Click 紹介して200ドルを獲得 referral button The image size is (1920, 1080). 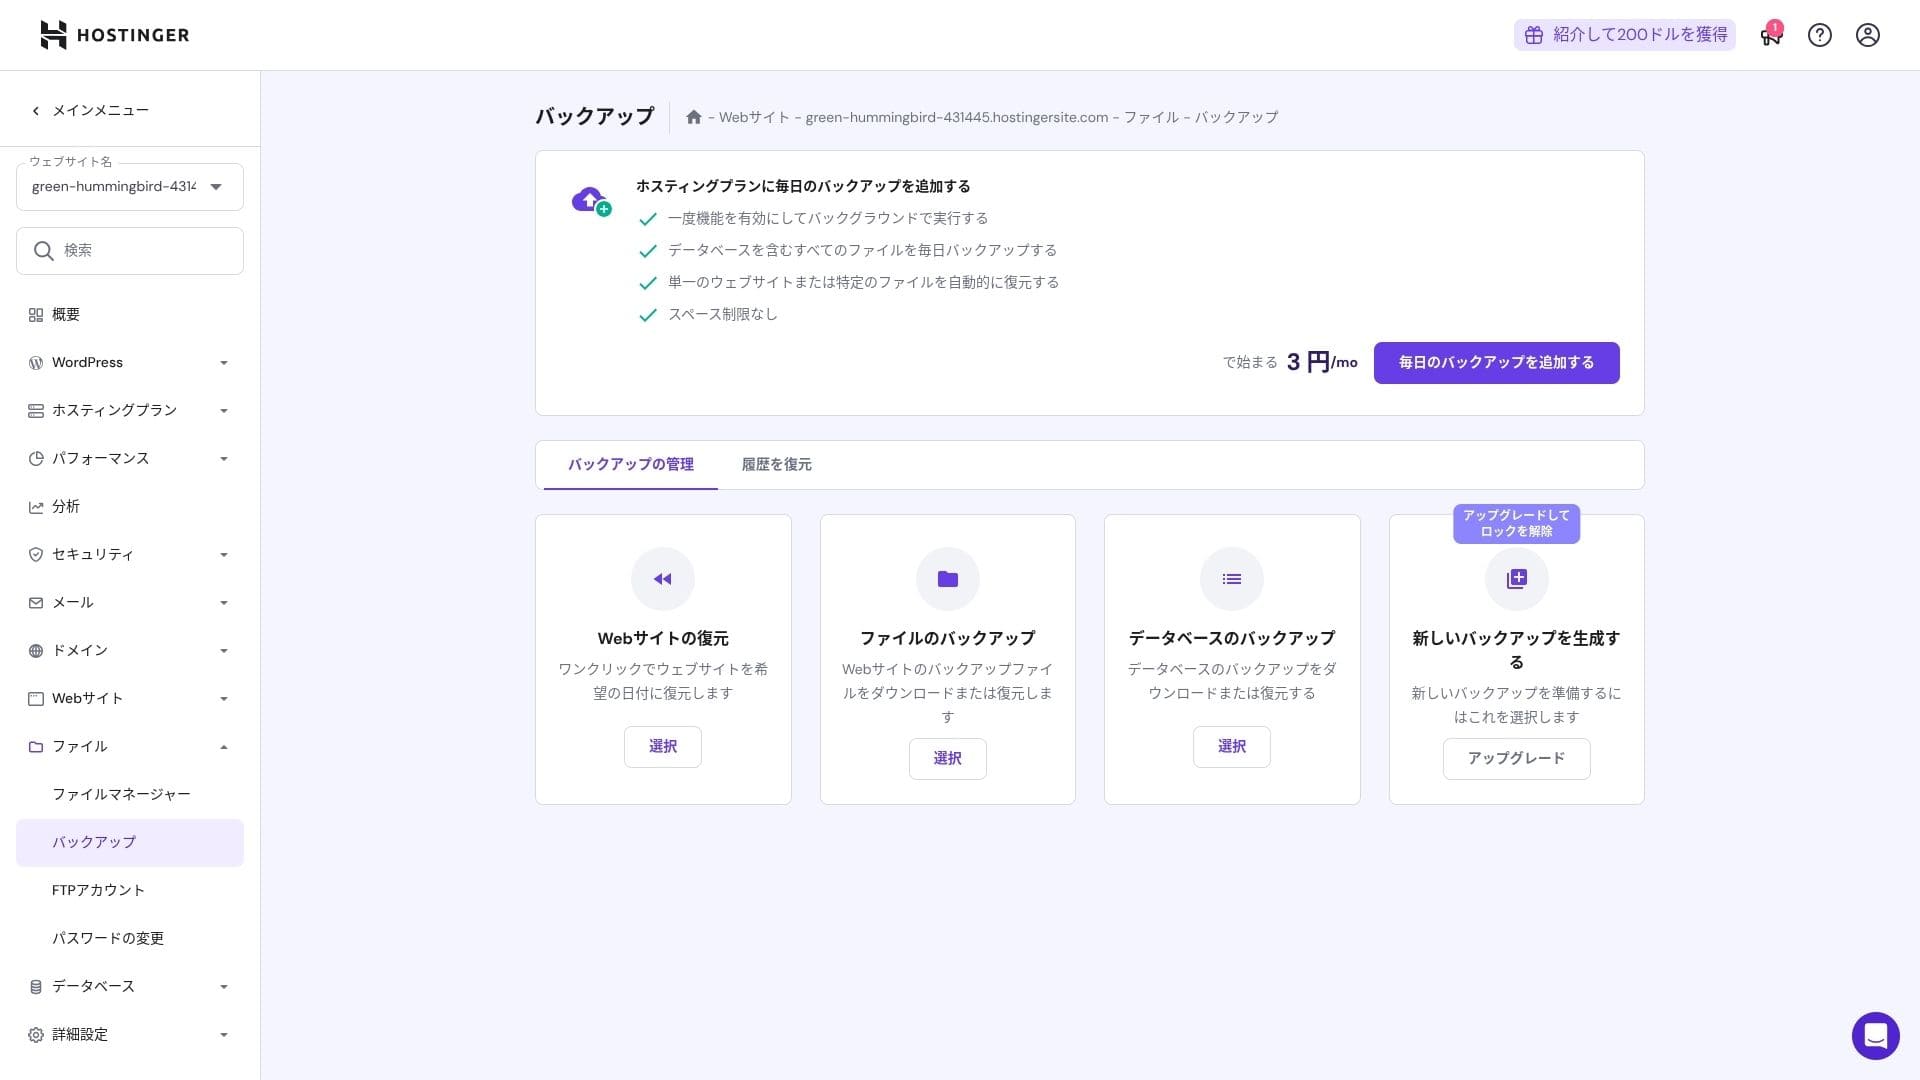pyautogui.click(x=1625, y=35)
